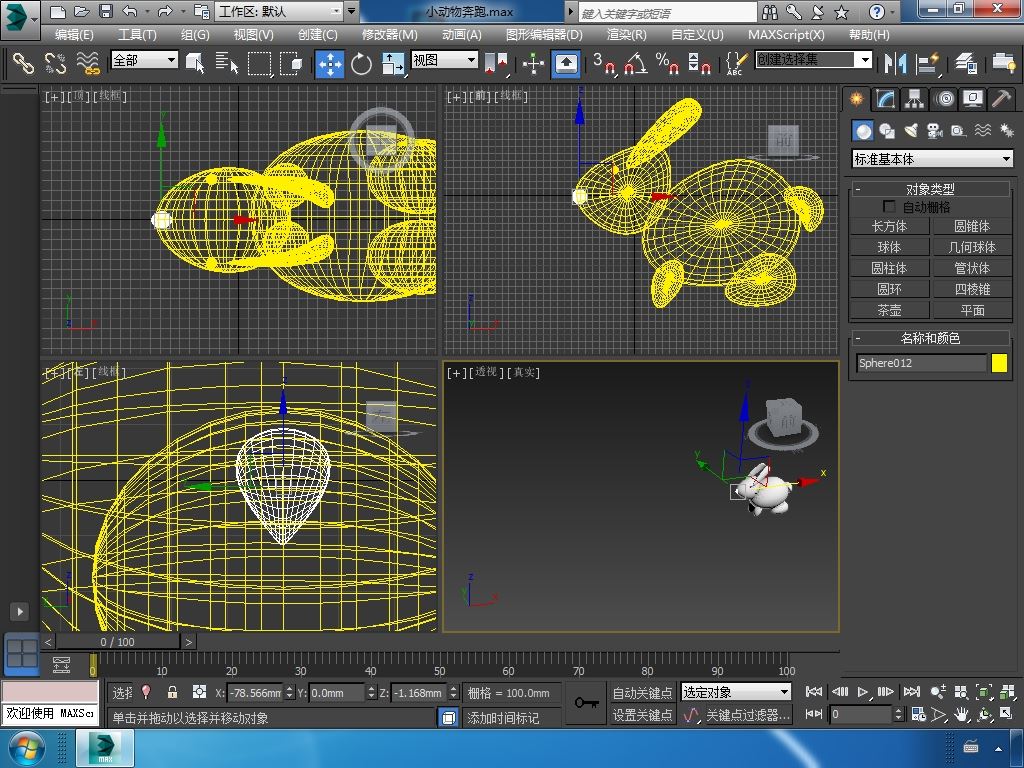Open the Render Setup teapot icon
Image resolution: width=1024 pixels, height=768 pixels.
point(1003,63)
